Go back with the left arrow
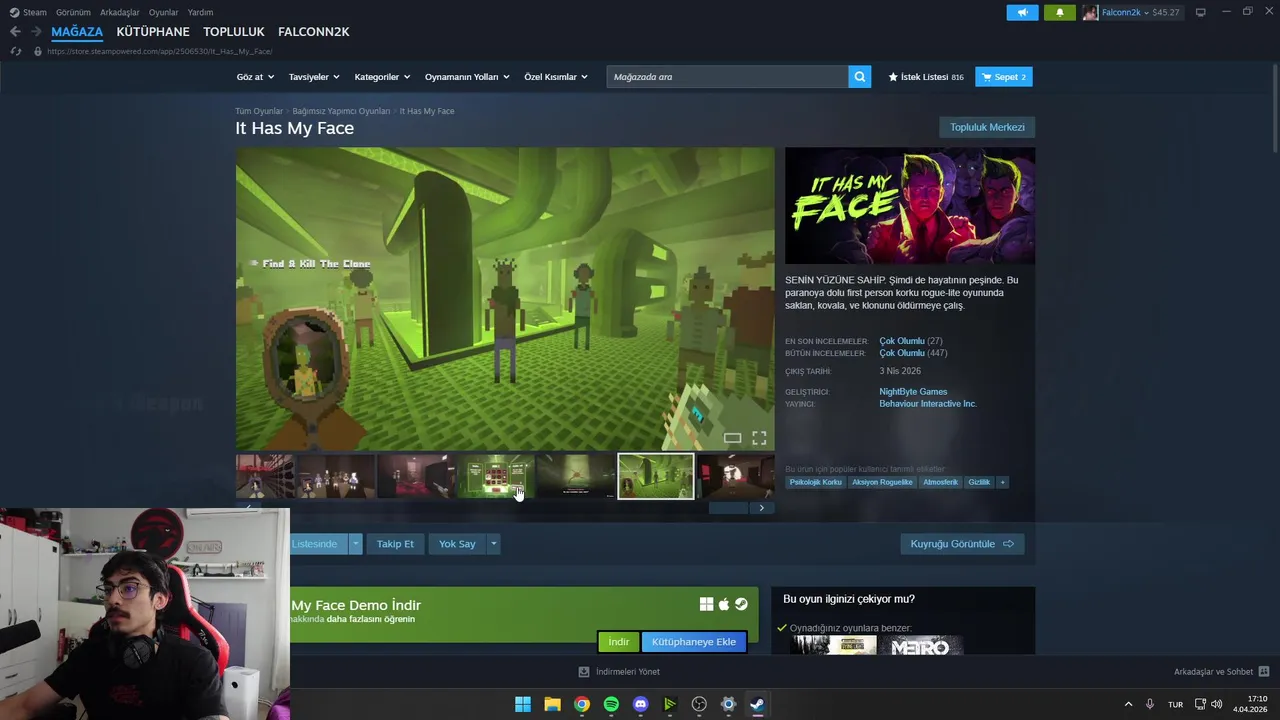Screen dimensions: 1280x720 coord(15,32)
